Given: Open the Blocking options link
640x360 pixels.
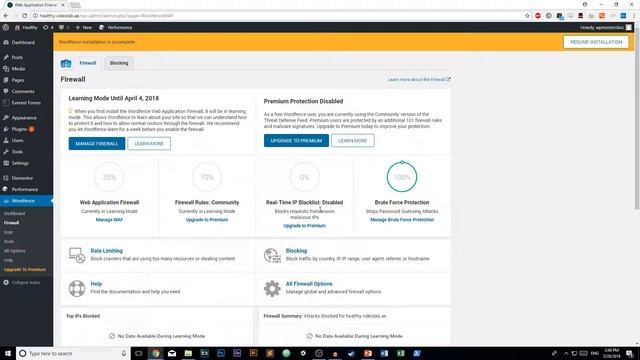Looking at the screenshot, I should point(296,251).
